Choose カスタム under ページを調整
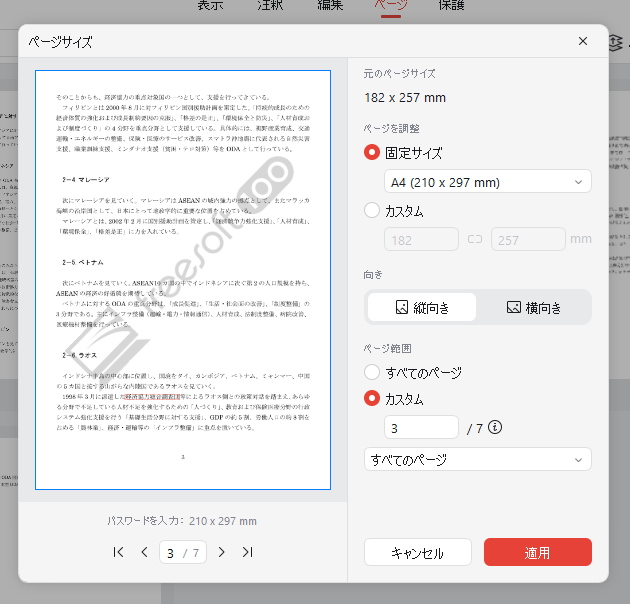The width and height of the screenshot is (630, 604). (373, 211)
